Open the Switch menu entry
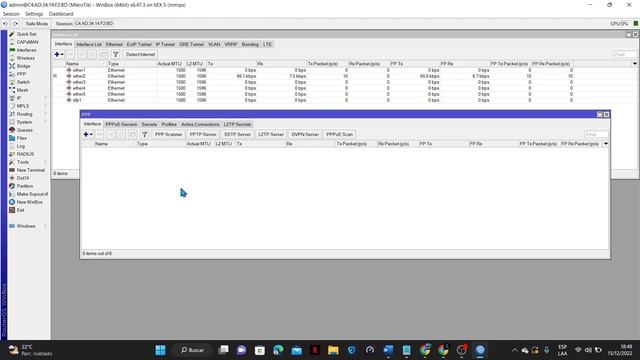 (23, 82)
